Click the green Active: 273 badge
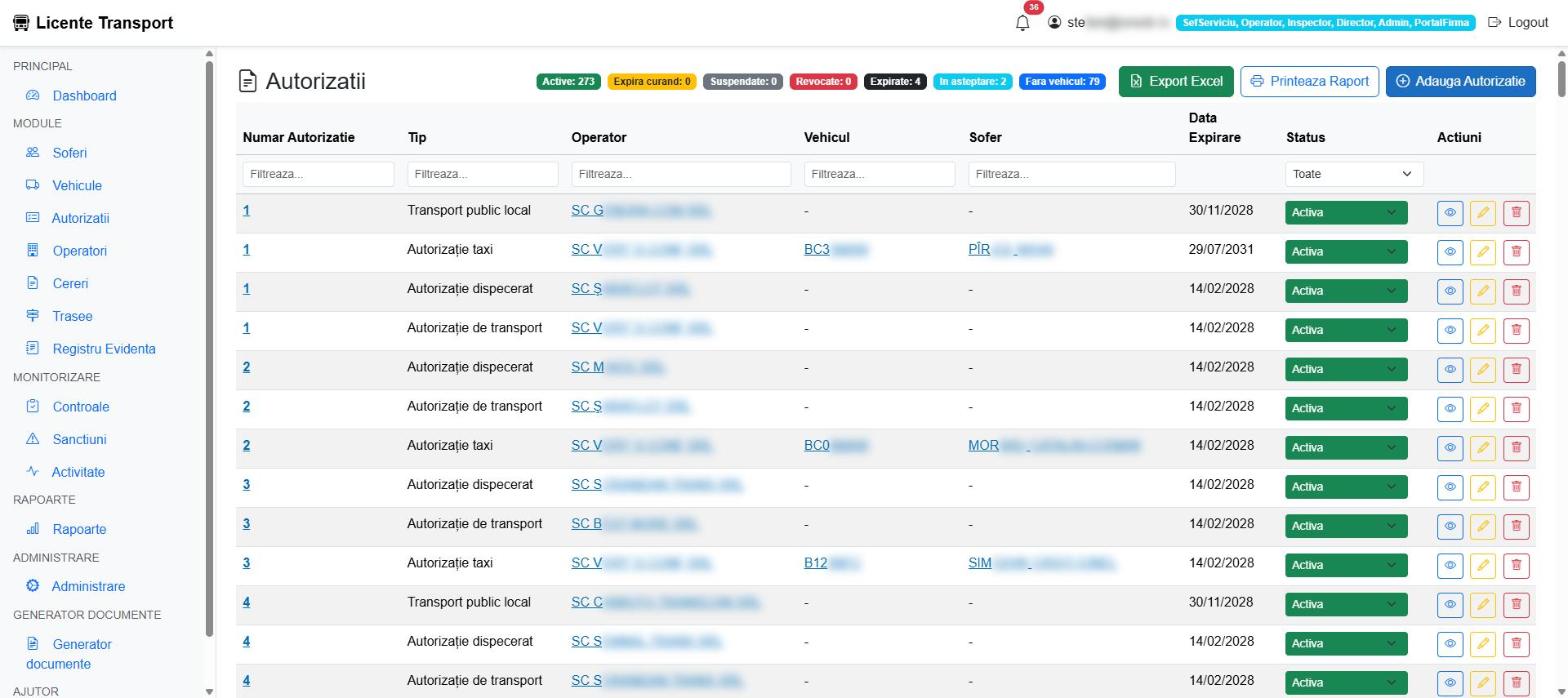This screenshot has width=1568, height=698. (x=569, y=82)
